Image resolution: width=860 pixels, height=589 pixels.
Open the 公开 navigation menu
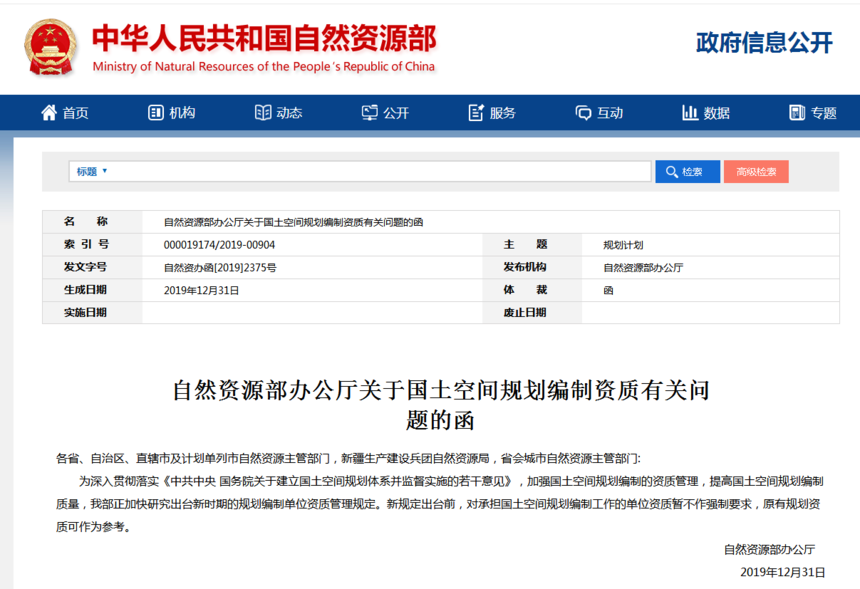(x=386, y=112)
